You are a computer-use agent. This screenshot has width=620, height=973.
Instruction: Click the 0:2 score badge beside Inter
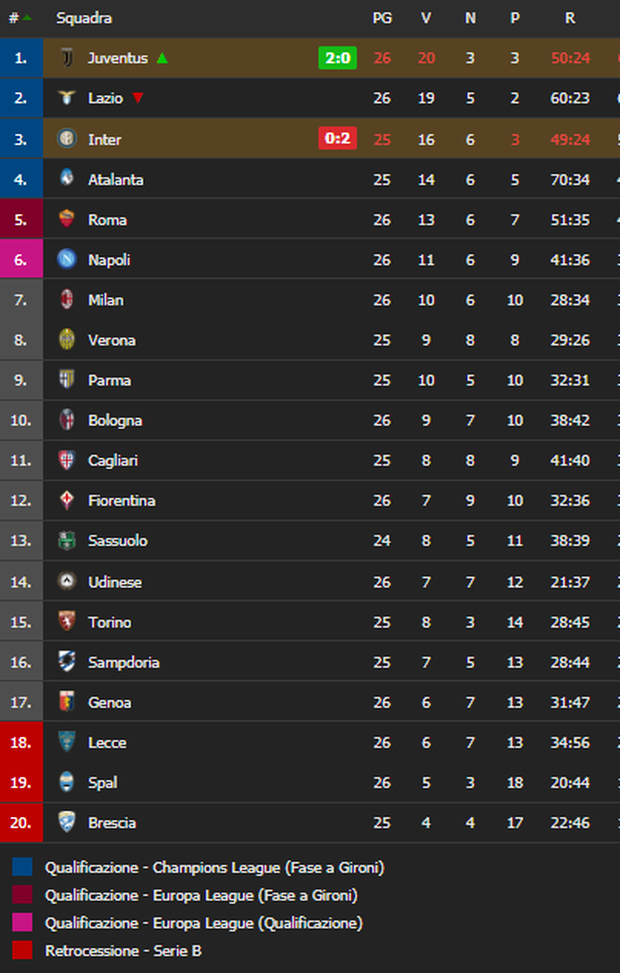(336, 139)
